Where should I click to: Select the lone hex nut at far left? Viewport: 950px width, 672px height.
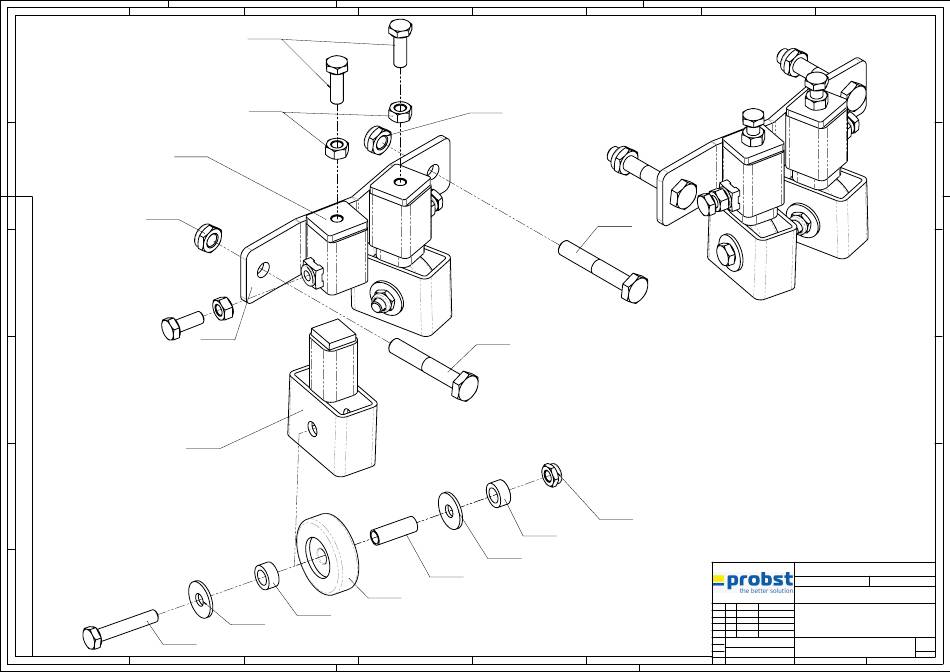pos(208,238)
